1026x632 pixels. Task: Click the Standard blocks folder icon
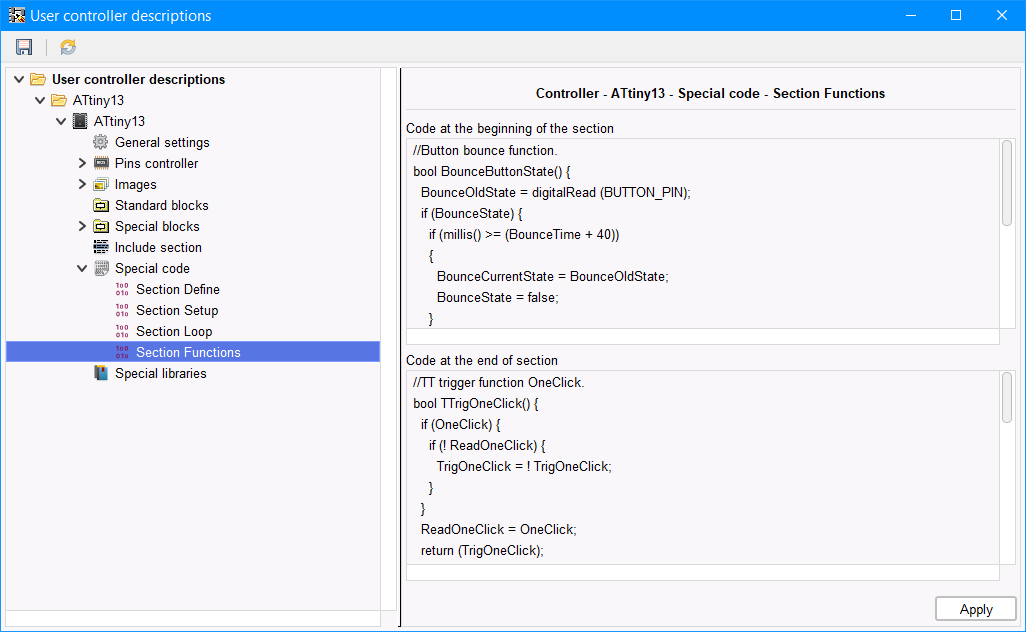point(101,205)
